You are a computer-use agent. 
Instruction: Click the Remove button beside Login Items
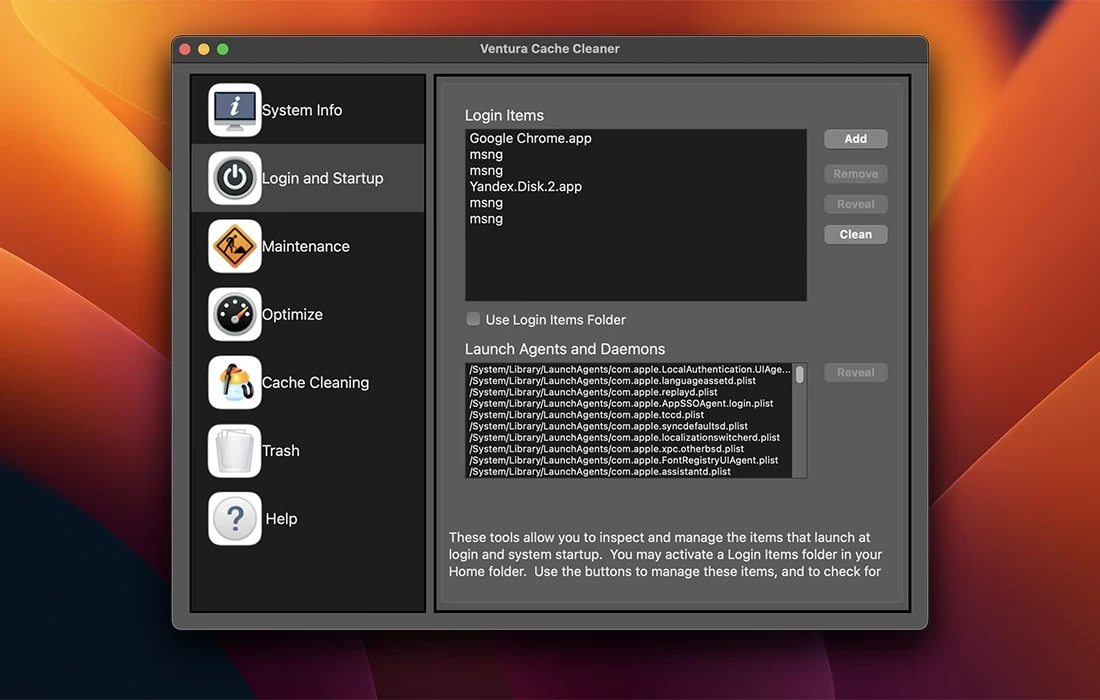coord(855,174)
